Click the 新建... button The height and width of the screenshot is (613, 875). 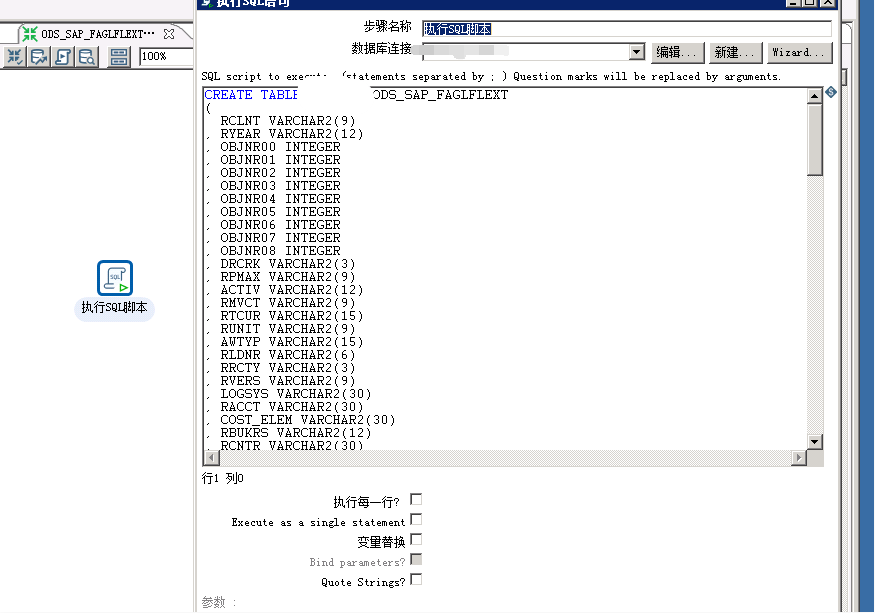coord(735,52)
